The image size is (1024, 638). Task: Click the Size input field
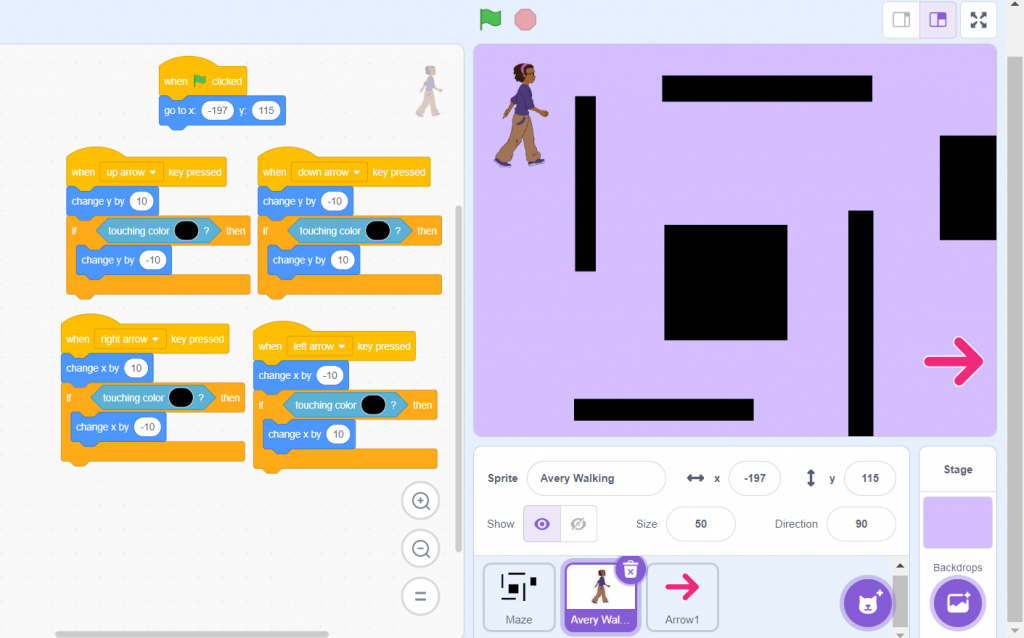pos(701,524)
